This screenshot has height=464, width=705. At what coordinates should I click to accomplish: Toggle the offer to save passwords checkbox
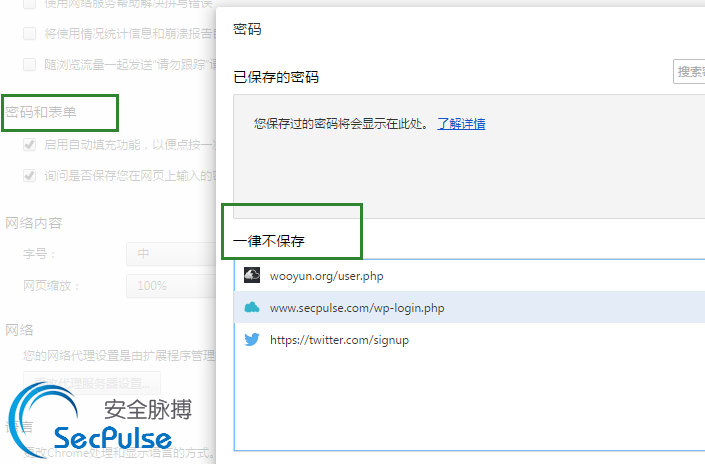(30, 175)
